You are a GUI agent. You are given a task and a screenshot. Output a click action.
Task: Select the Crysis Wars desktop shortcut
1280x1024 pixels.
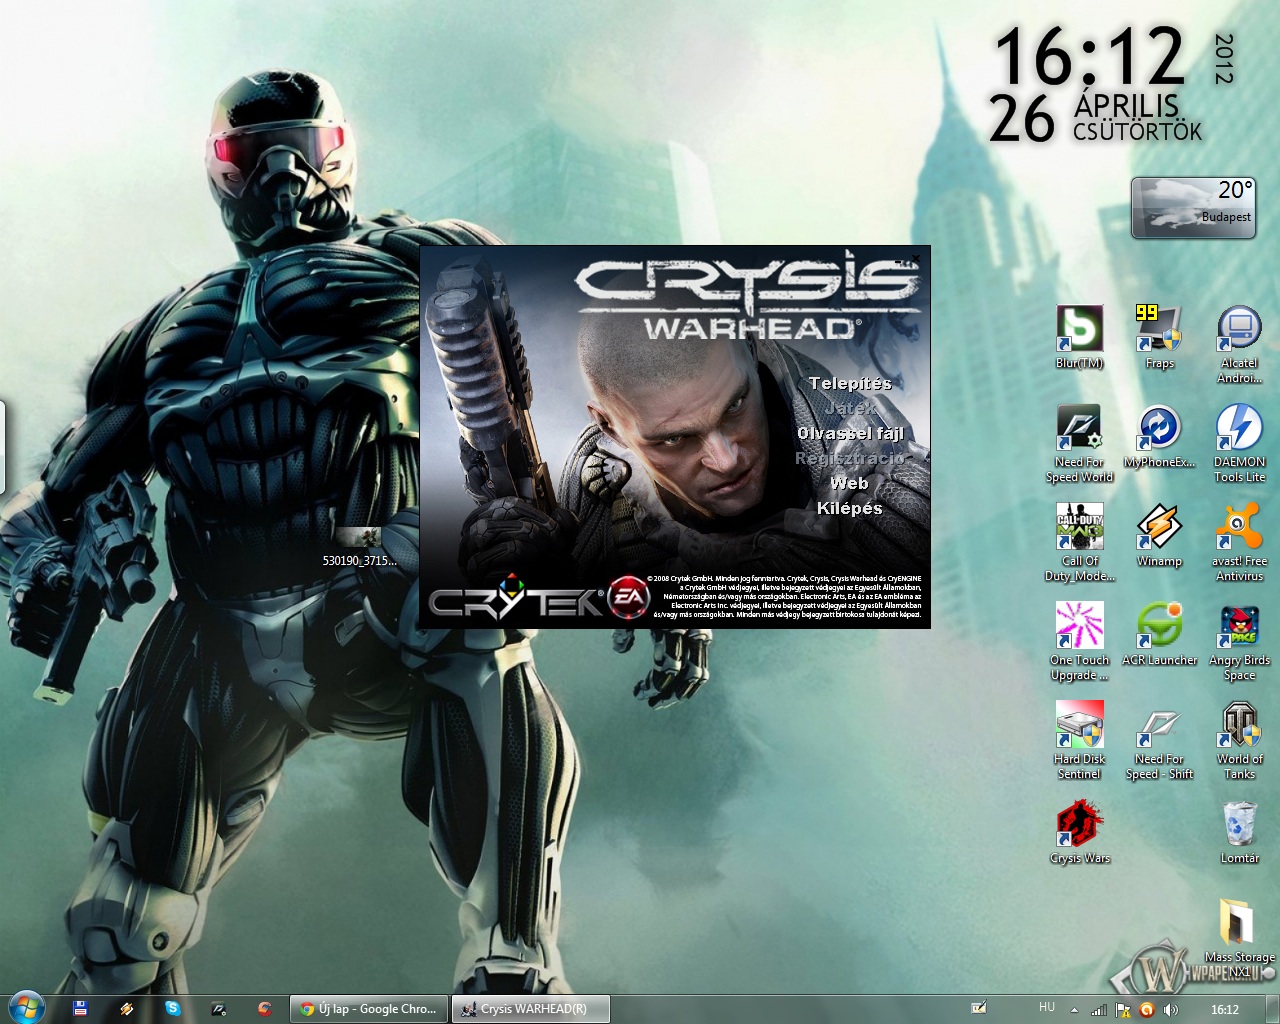pos(1080,832)
